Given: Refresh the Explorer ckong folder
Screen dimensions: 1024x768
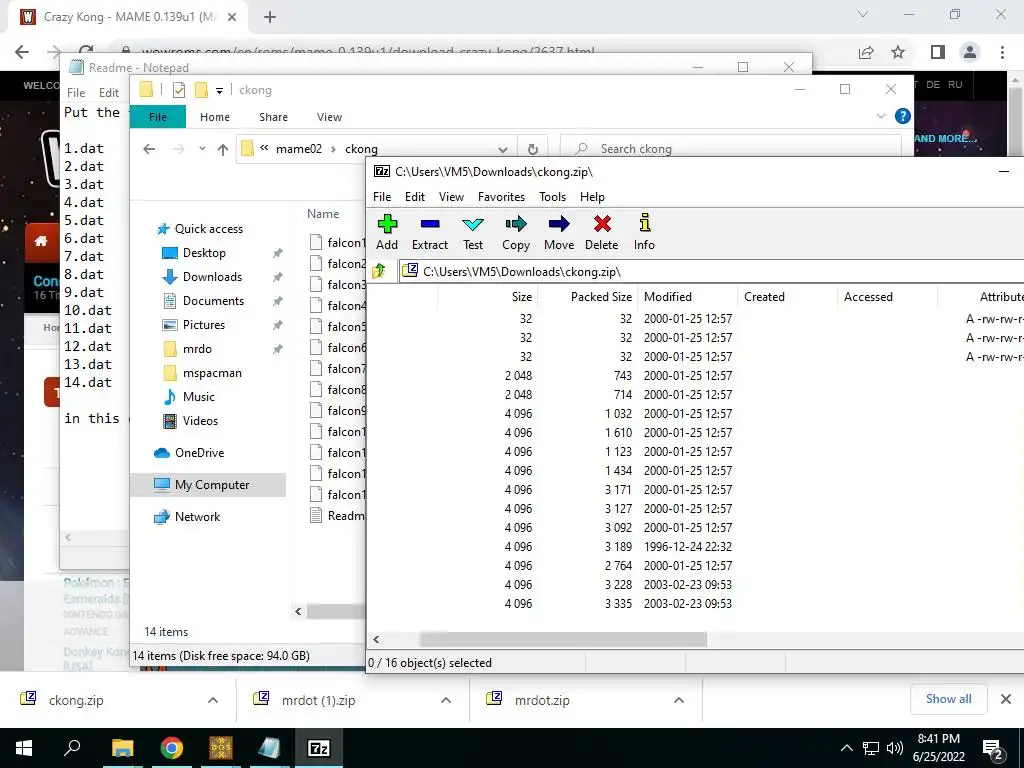Looking at the screenshot, I should coord(532,149).
